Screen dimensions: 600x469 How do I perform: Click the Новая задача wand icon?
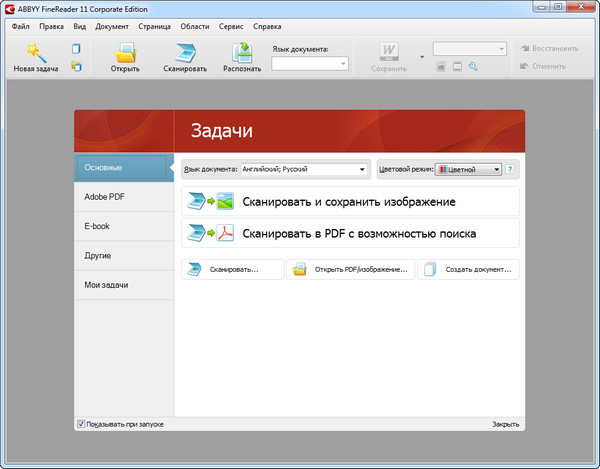36,53
